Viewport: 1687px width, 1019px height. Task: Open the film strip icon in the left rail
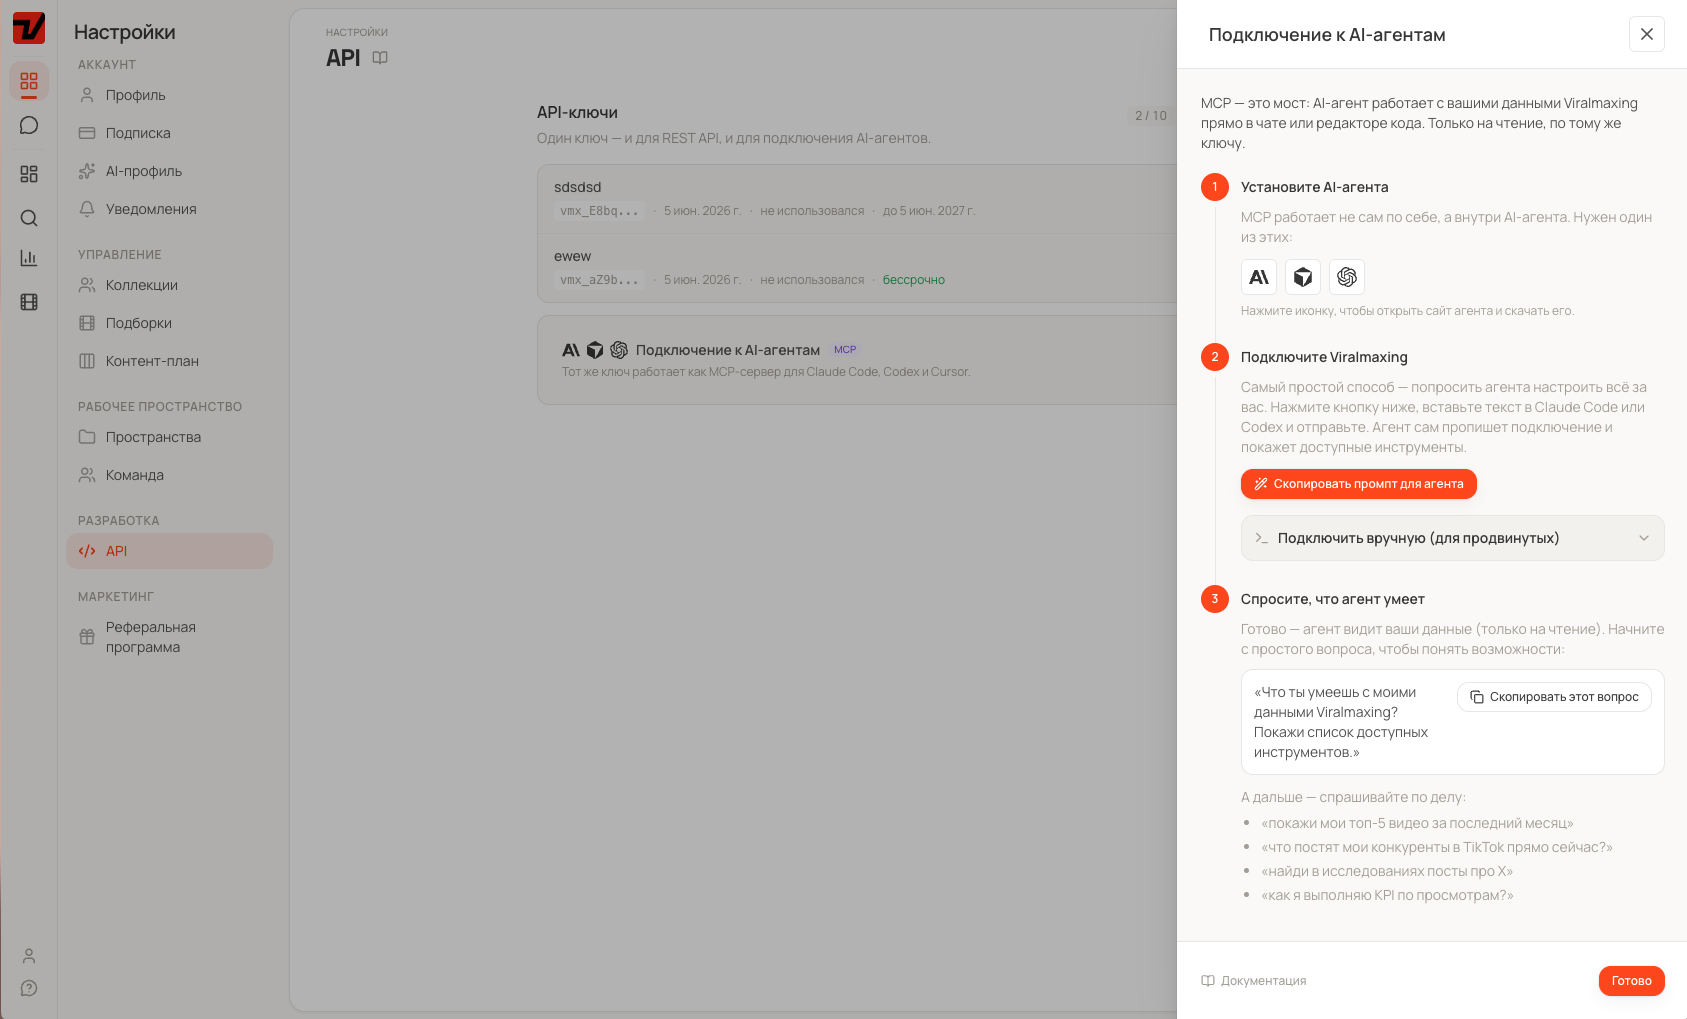29,302
